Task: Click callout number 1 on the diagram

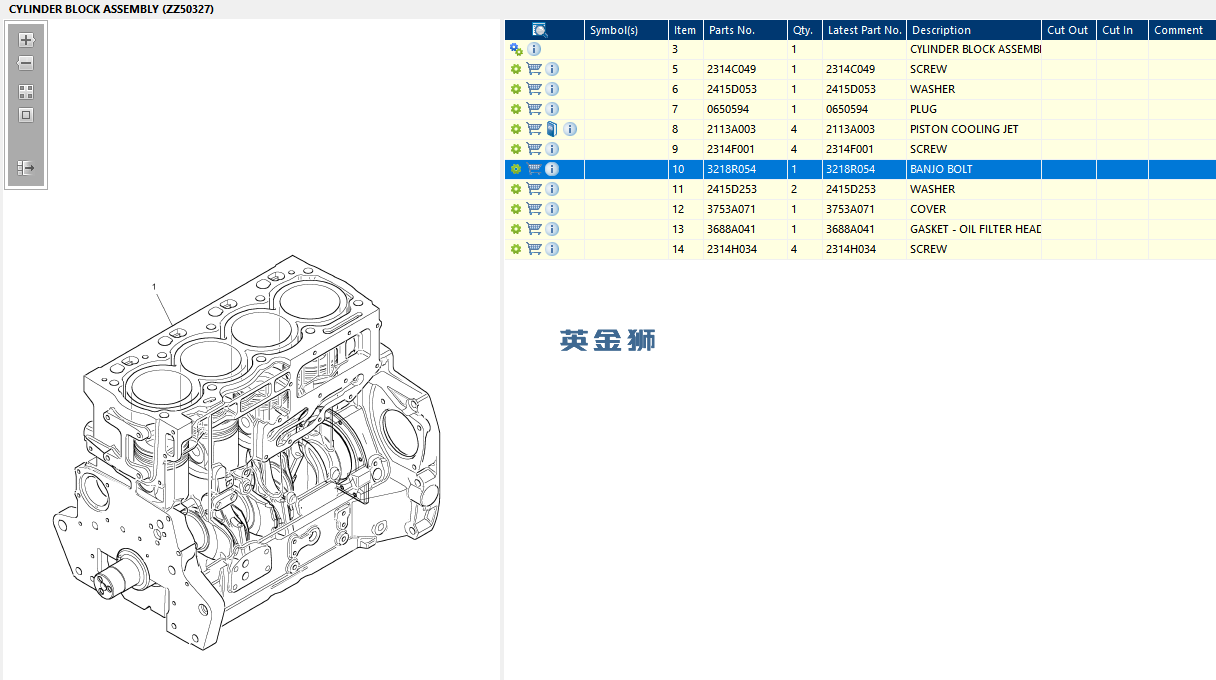Action: pyautogui.click(x=154, y=287)
